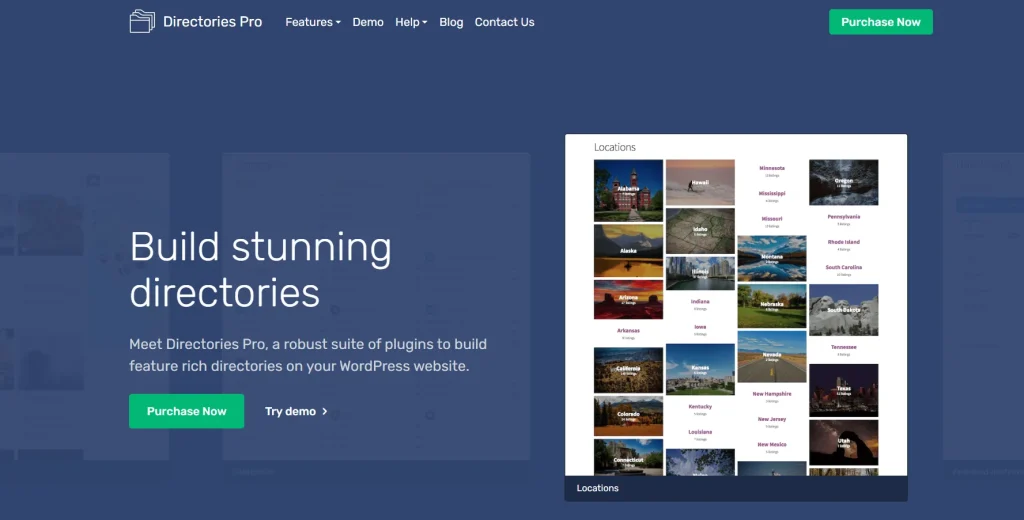Viewport: 1024px width, 520px height.
Task: Open the Hawaii location thumbnail
Action: coord(700,182)
